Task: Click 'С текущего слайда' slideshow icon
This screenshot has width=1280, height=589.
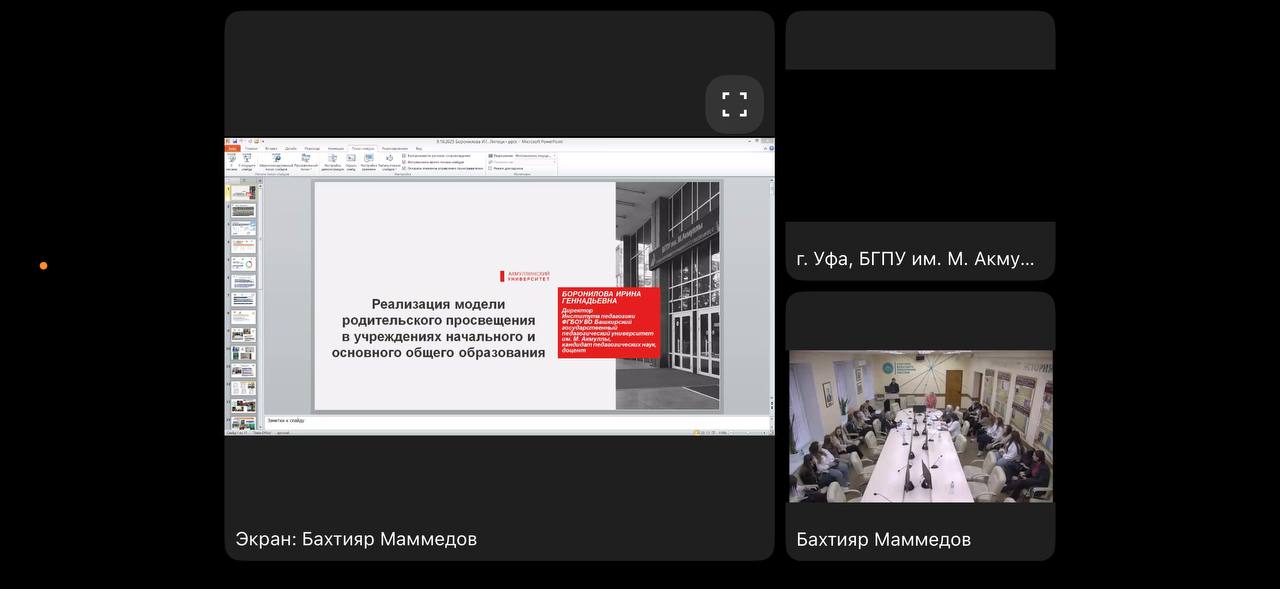Action: point(246,159)
